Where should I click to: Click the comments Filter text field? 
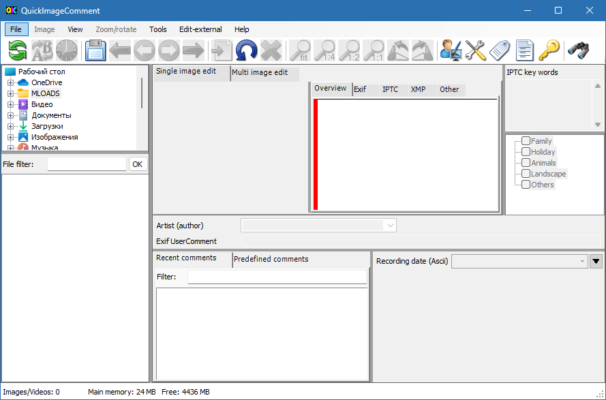(x=277, y=277)
